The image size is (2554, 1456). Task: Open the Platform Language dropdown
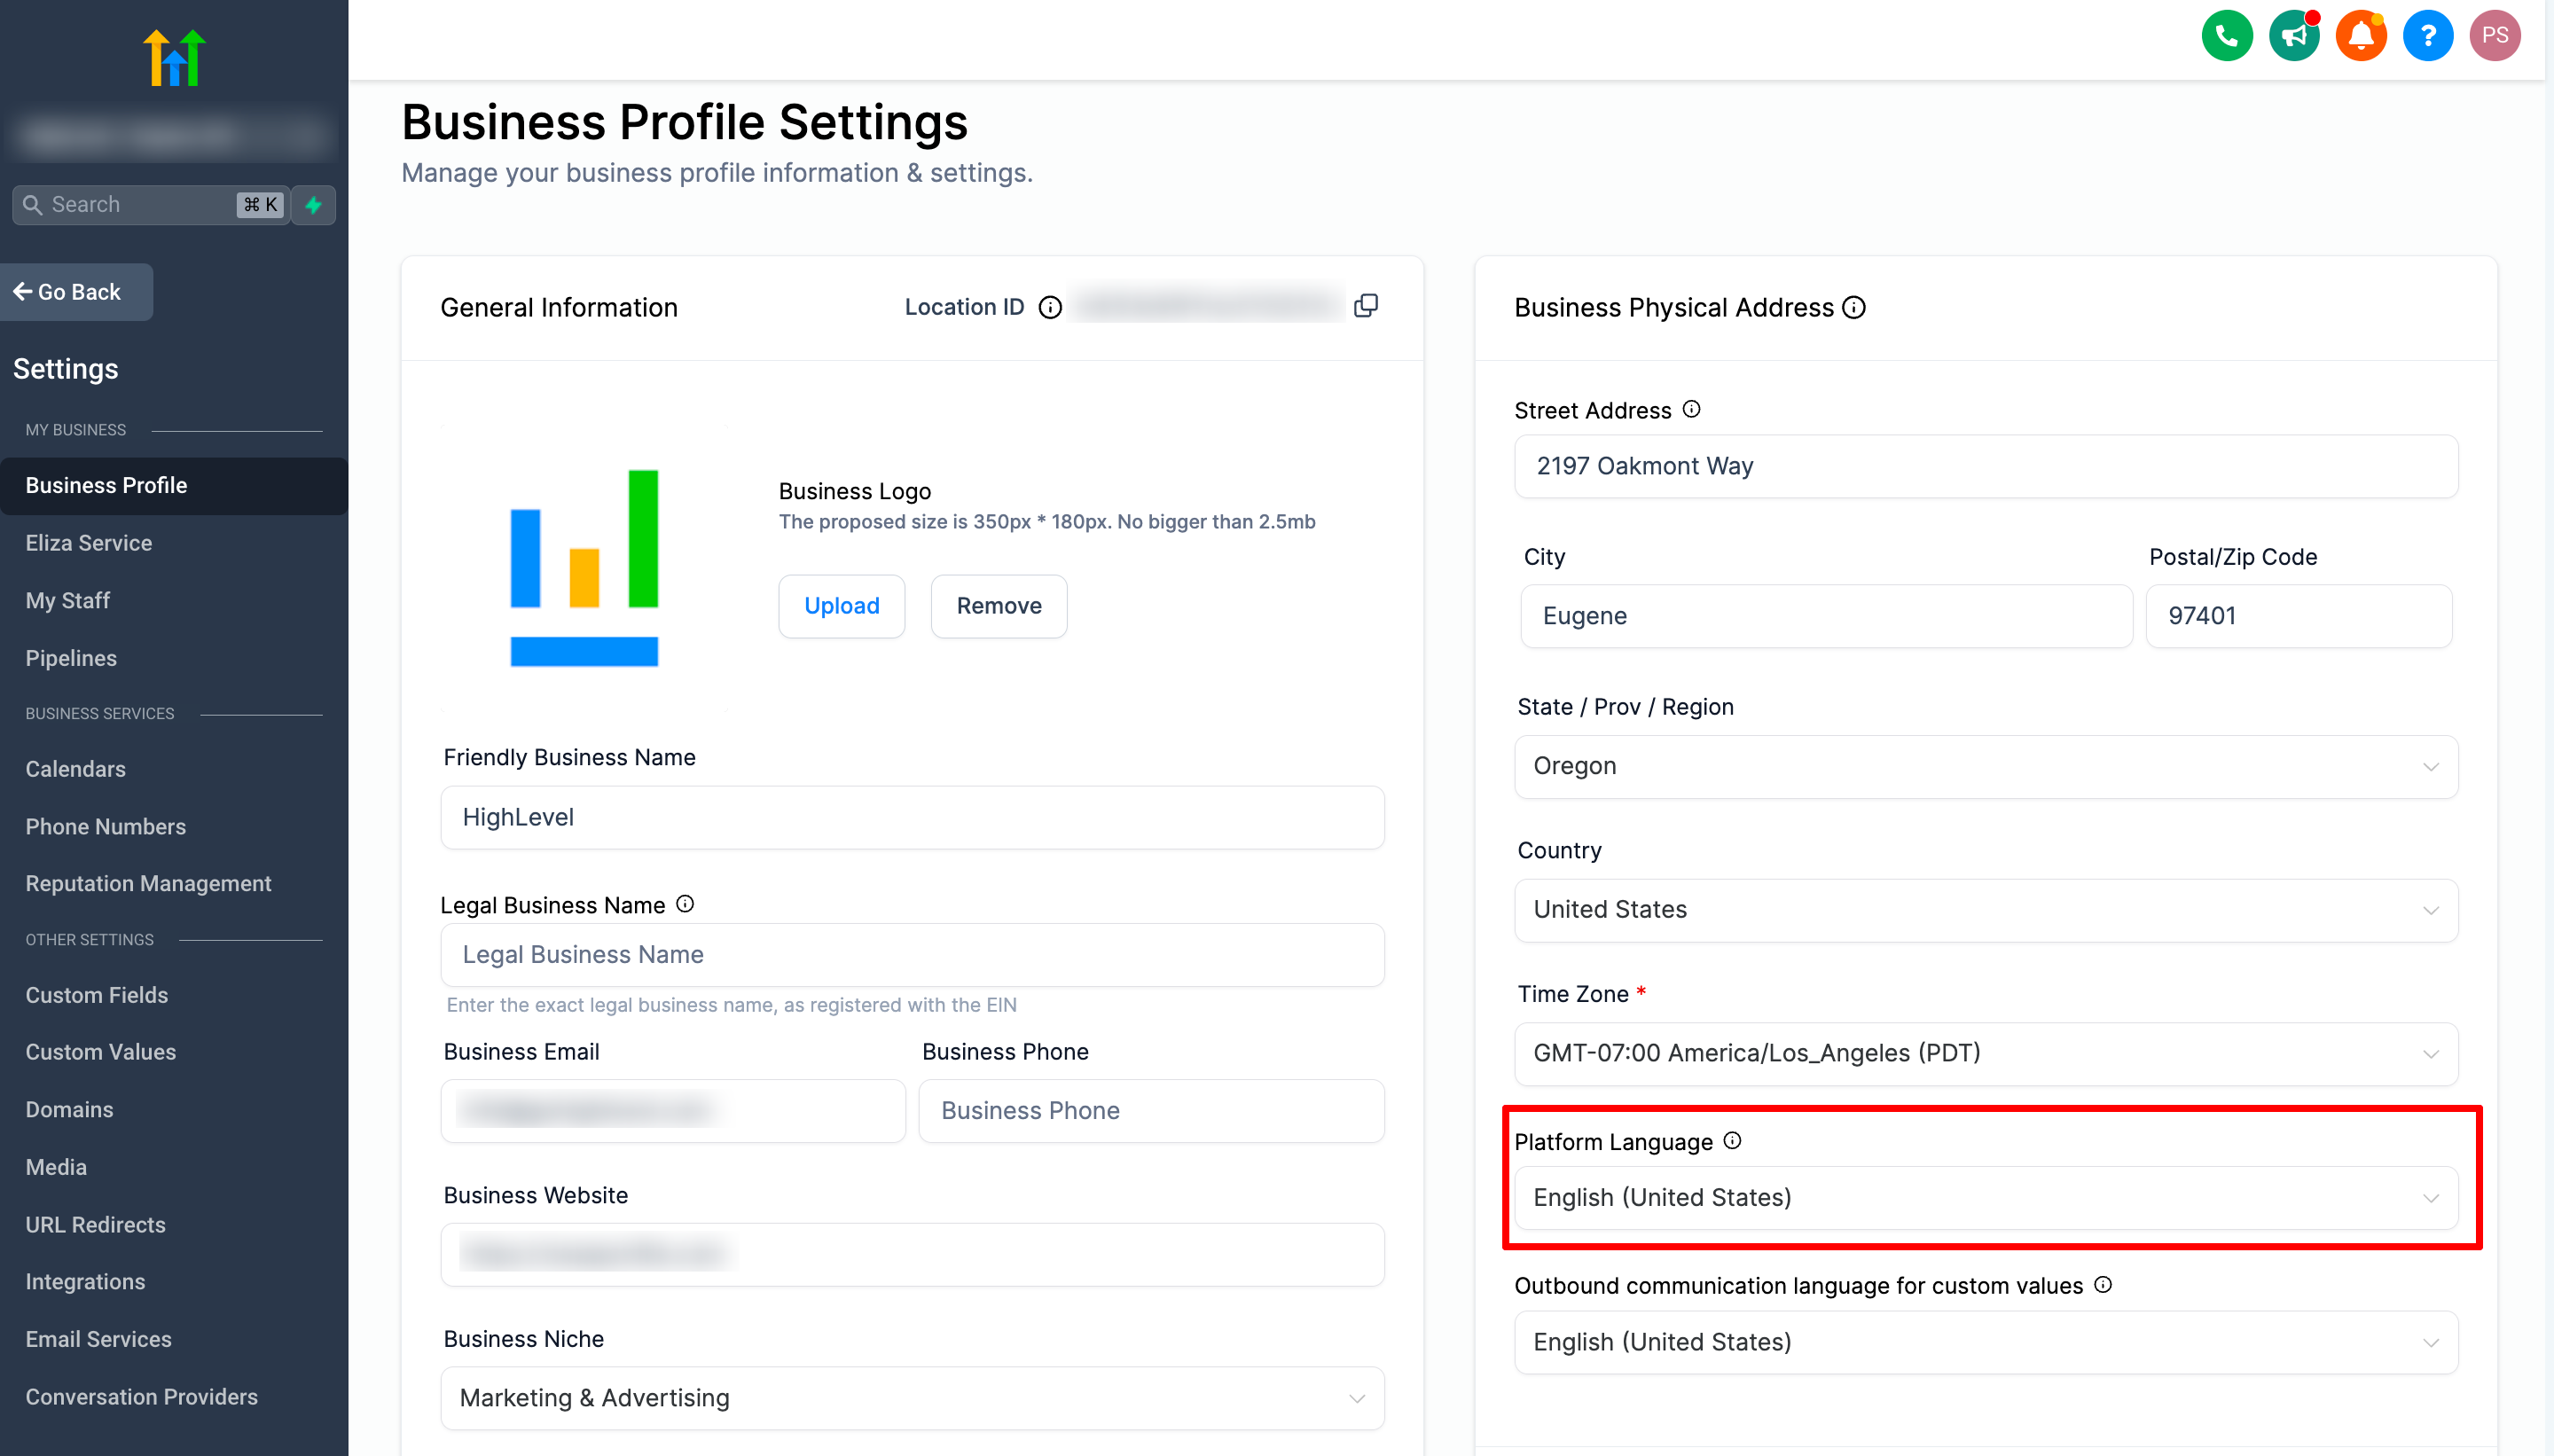(x=1985, y=1198)
